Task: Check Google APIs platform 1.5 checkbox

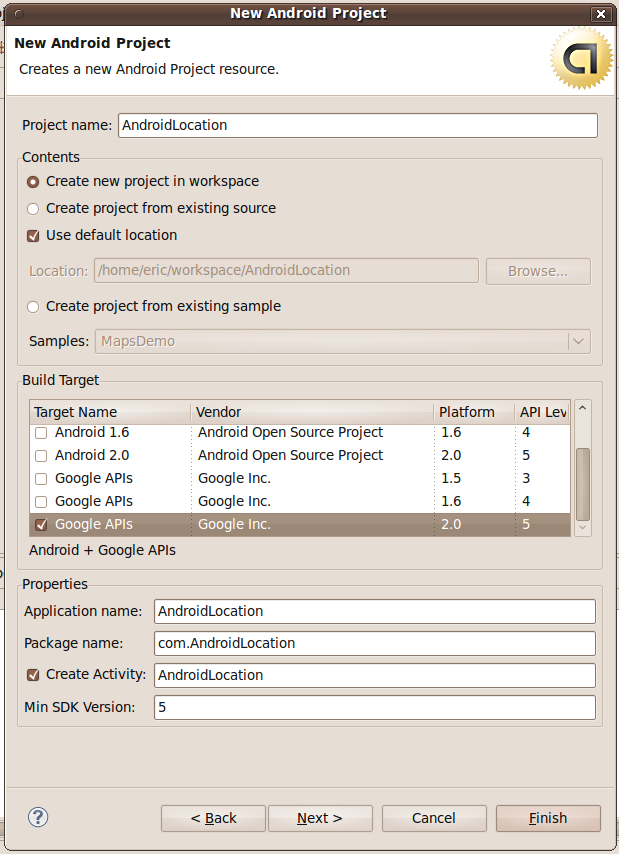Action: click(x=41, y=479)
